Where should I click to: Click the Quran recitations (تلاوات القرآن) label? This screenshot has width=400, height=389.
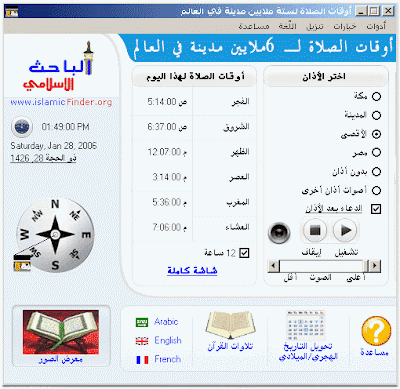[x=230, y=346]
